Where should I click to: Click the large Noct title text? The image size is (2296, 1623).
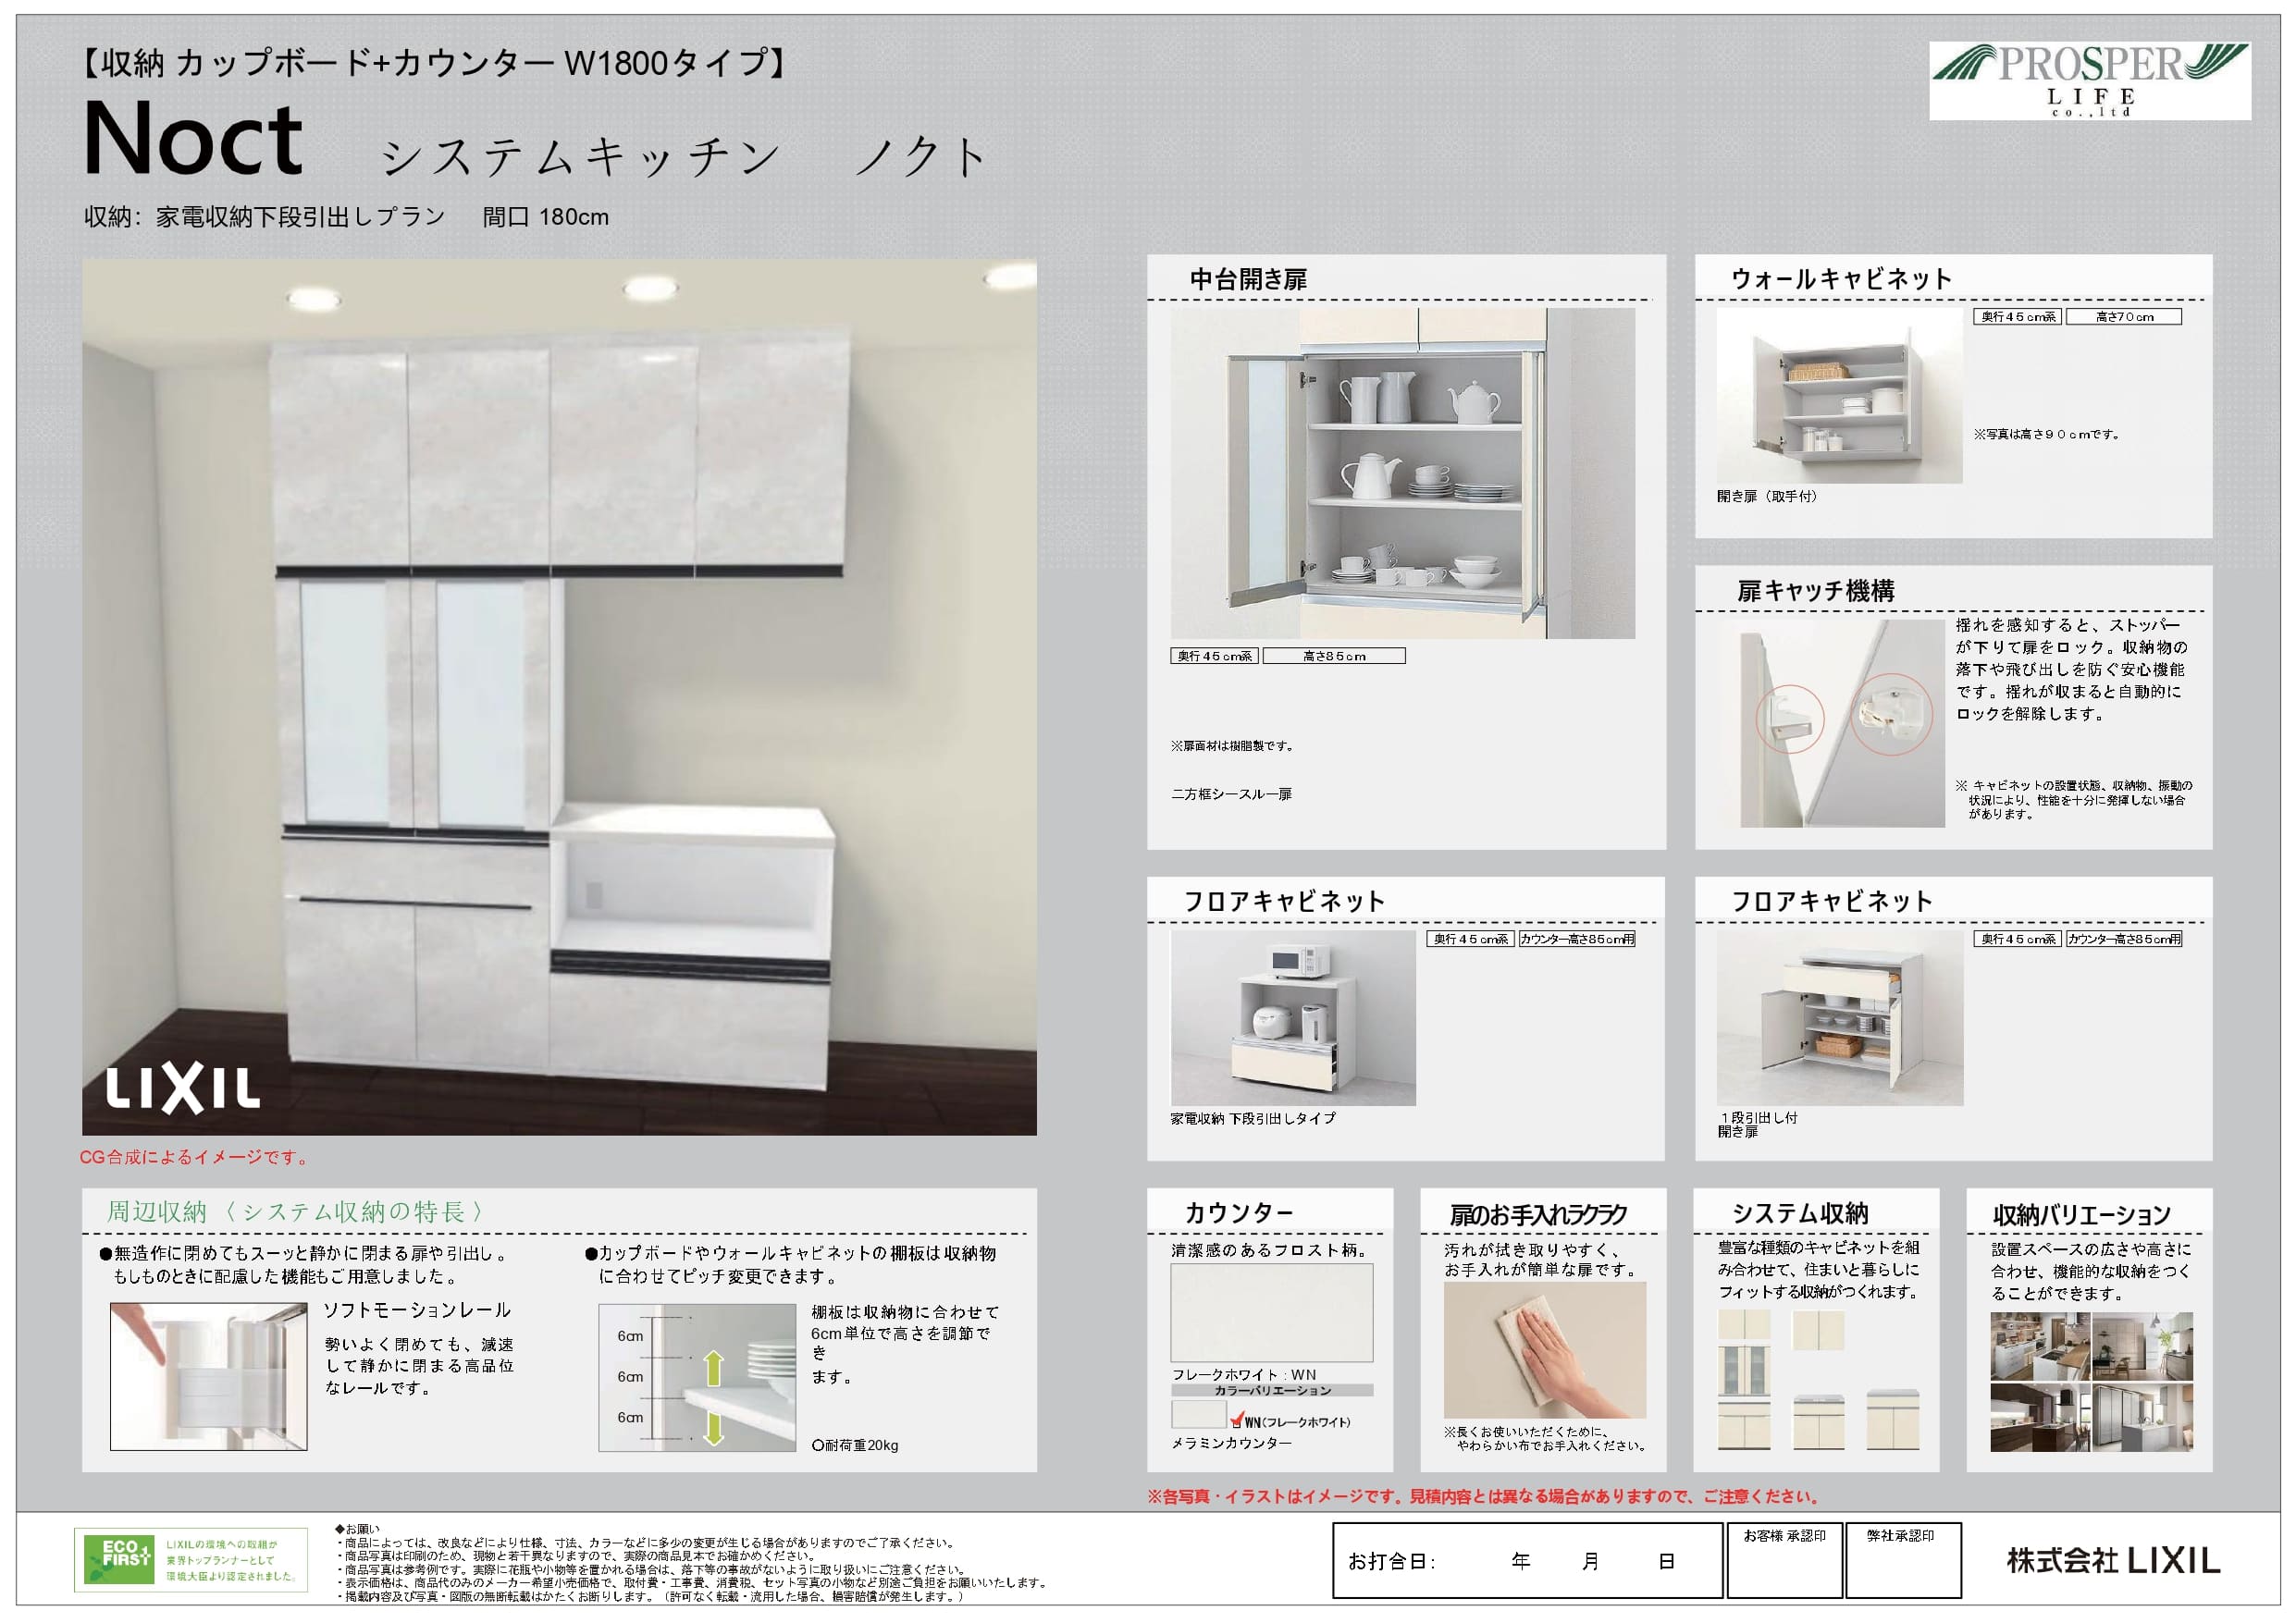(x=193, y=139)
